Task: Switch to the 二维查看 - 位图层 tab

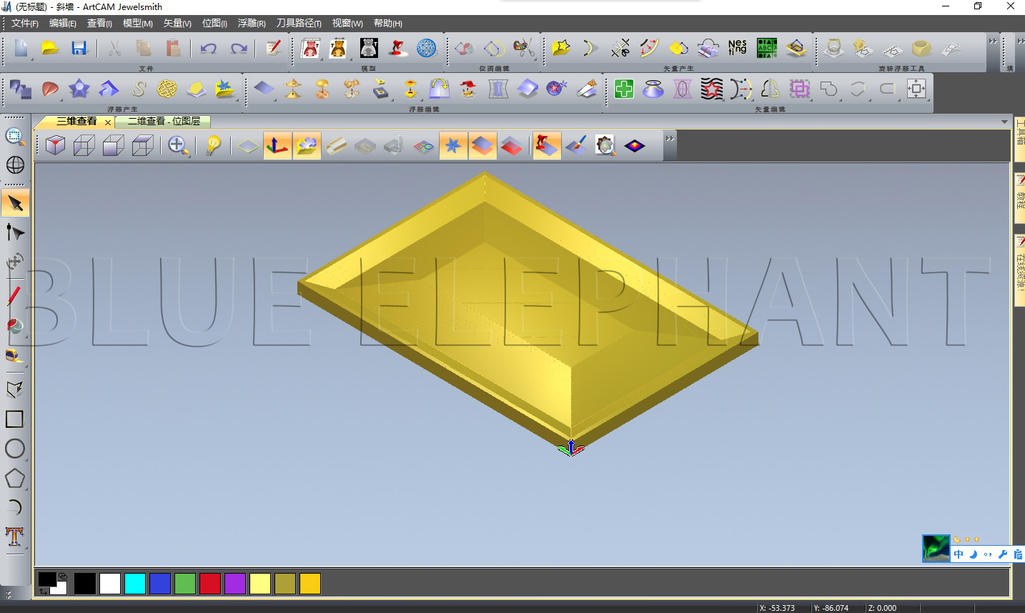Action: pos(163,121)
